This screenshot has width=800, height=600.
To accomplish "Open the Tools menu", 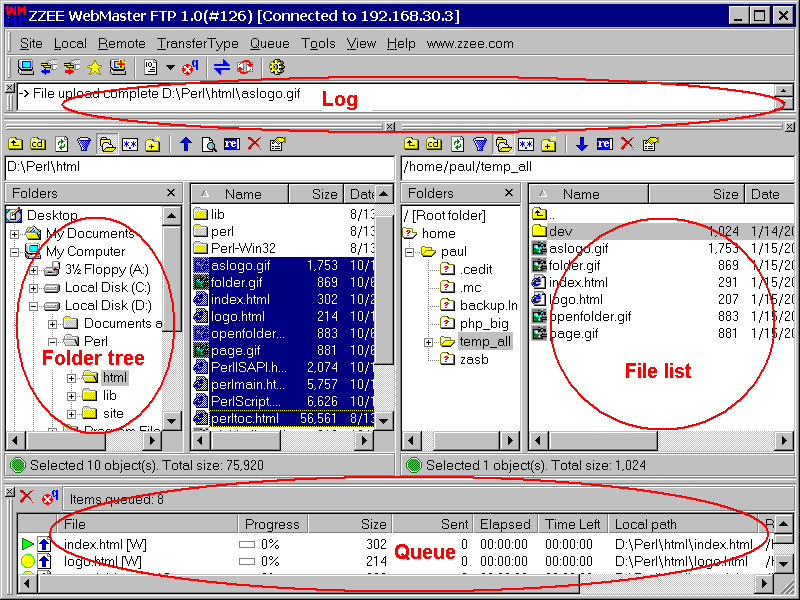I will [318, 44].
